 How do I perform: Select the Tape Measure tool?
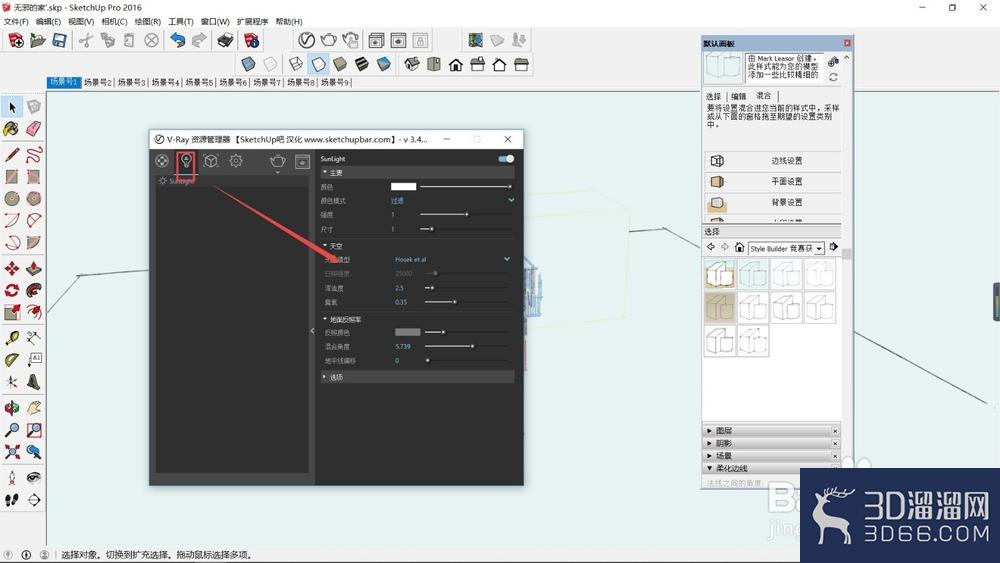point(11,337)
